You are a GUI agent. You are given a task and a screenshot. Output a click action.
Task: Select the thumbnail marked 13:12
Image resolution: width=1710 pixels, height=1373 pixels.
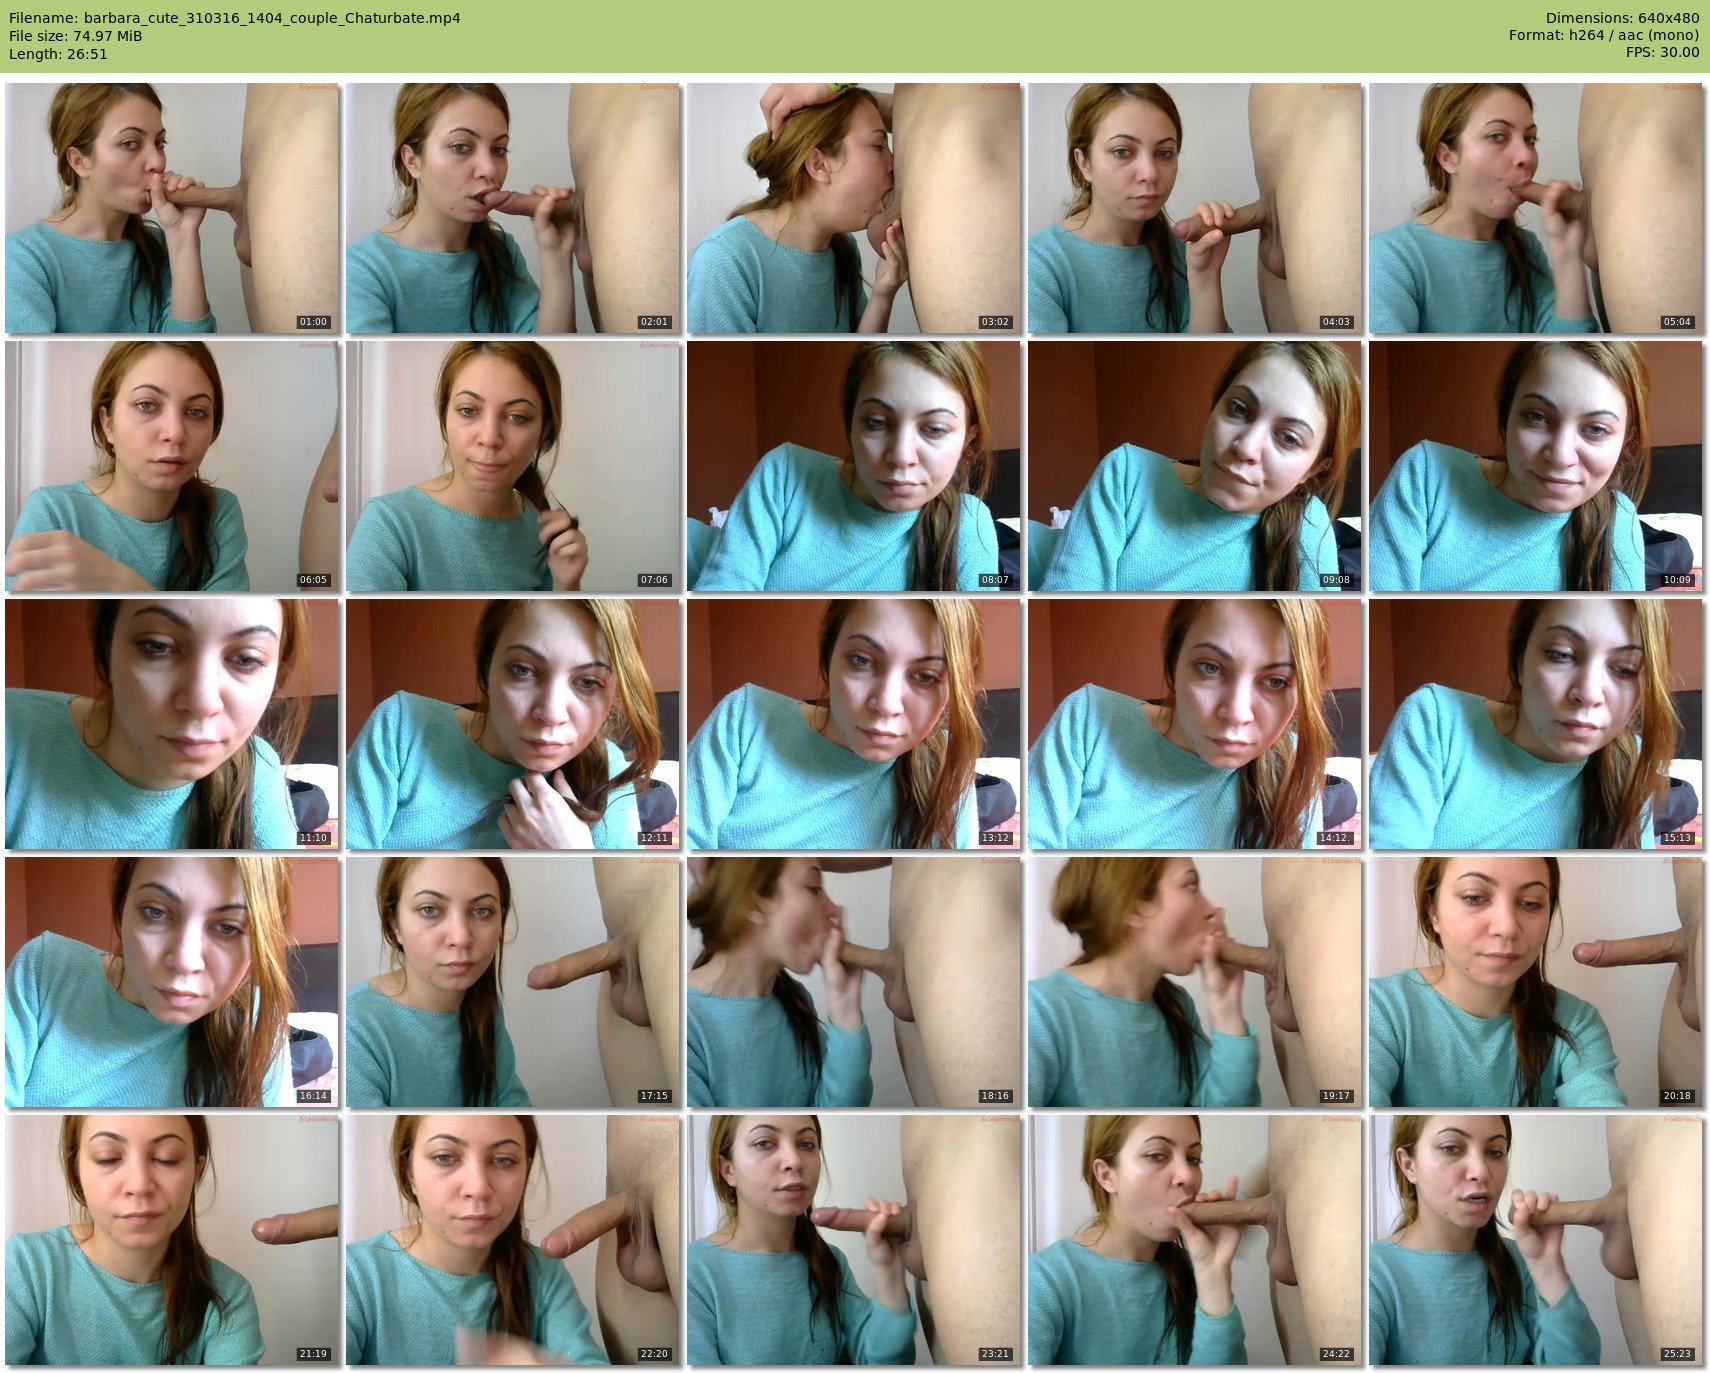pos(854,724)
